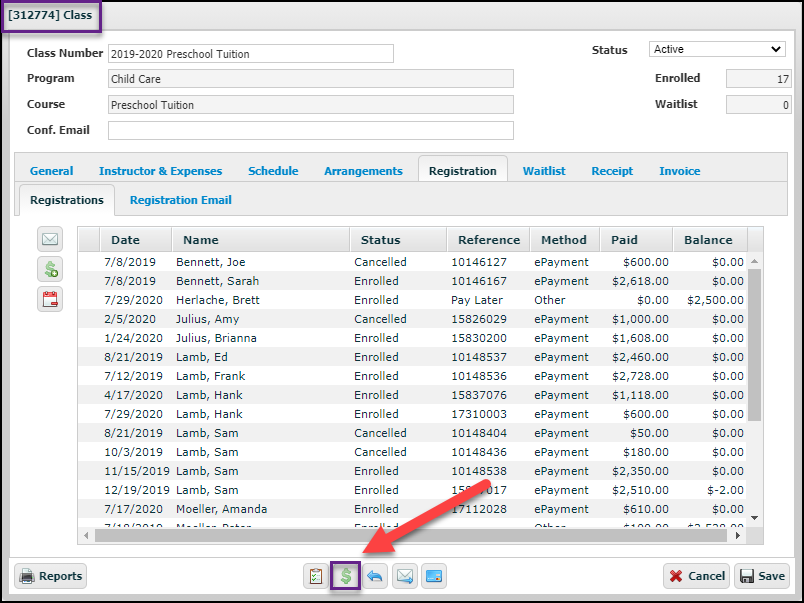The image size is (804, 603).
Task: Click reference number 15837076
Action: click(x=479, y=395)
